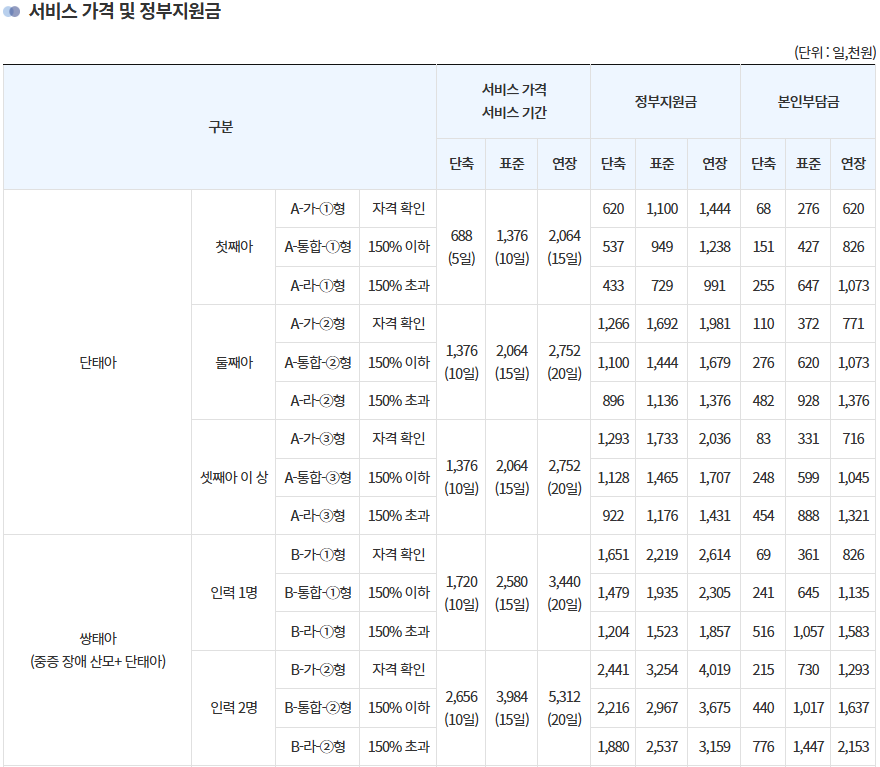Click the '인력 2명' cell

(234, 708)
